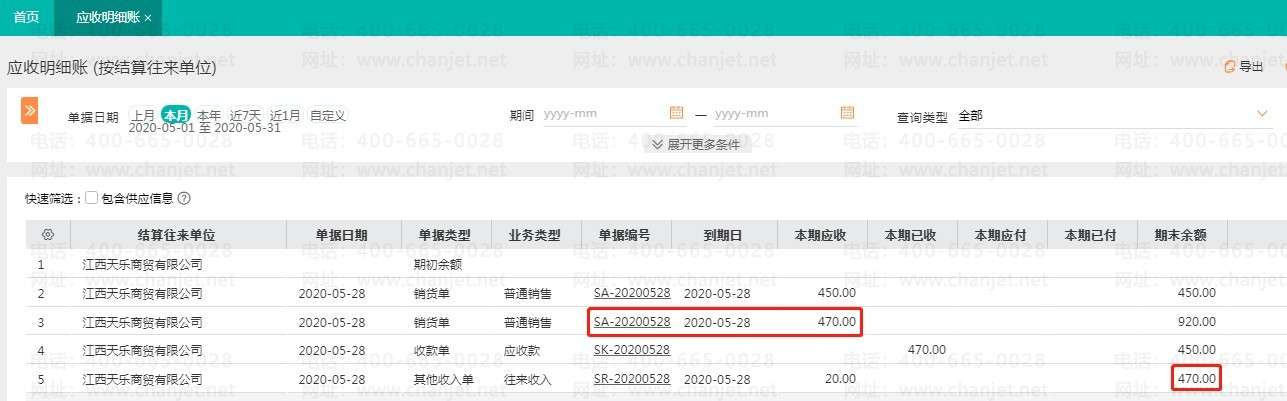Toggle the 包含供应信息 checkbox
Viewport: 1287px width, 401px height.
click(x=92, y=198)
